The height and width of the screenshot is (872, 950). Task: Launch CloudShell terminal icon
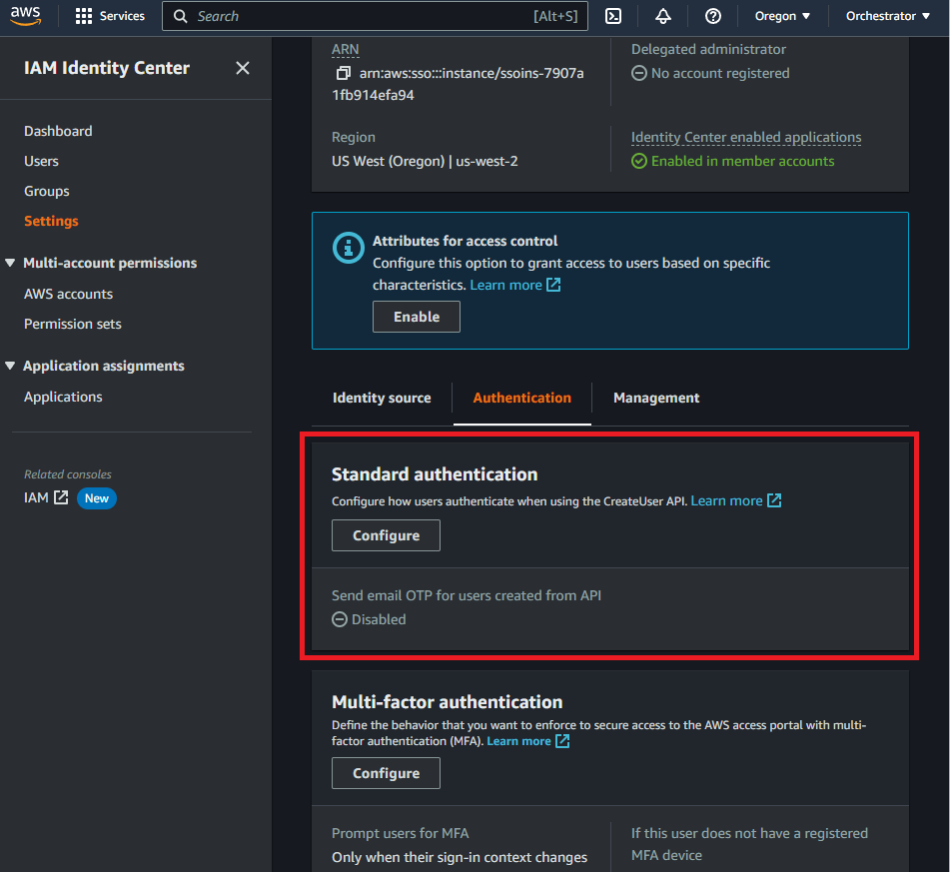point(614,16)
